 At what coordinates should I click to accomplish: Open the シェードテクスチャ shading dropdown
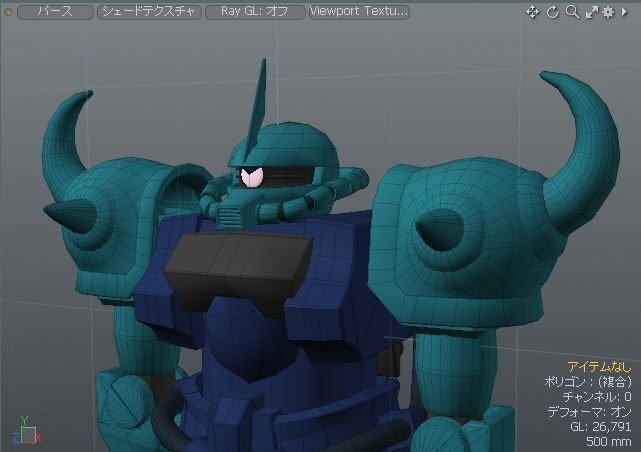pyautogui.click(x=149, y=11)
